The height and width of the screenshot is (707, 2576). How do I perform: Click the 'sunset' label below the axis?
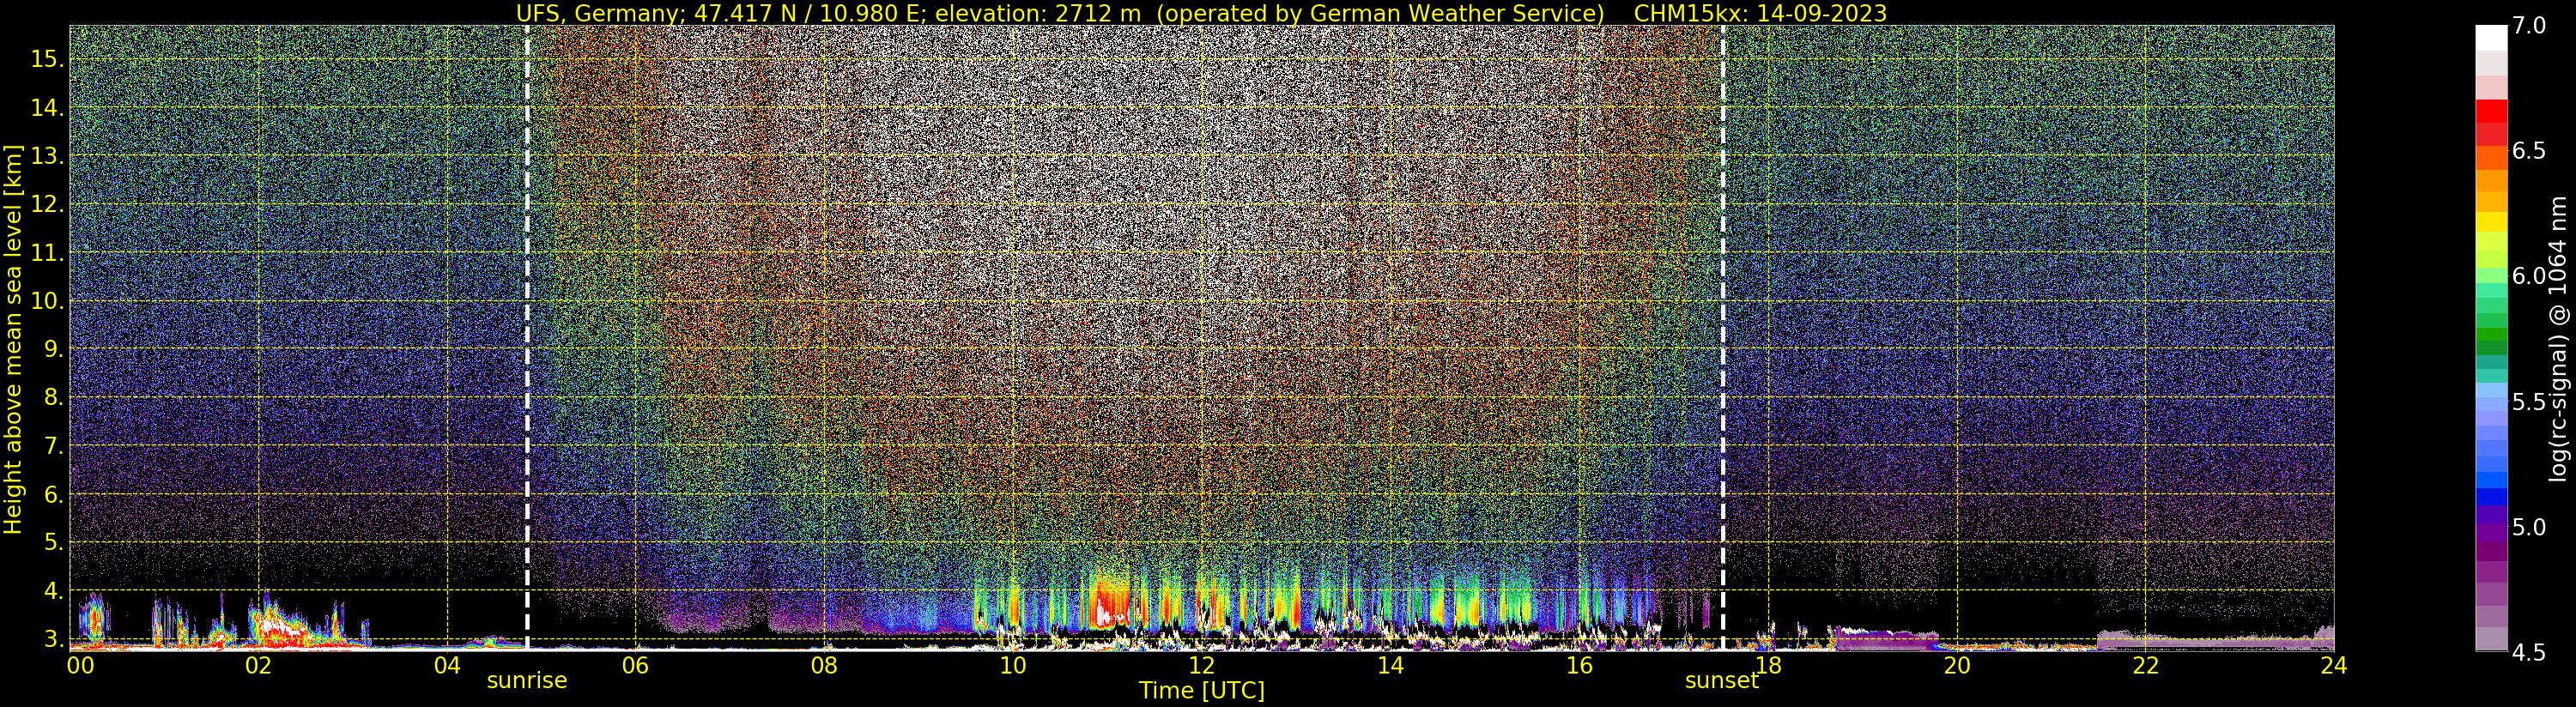(x=1721, y=681)
